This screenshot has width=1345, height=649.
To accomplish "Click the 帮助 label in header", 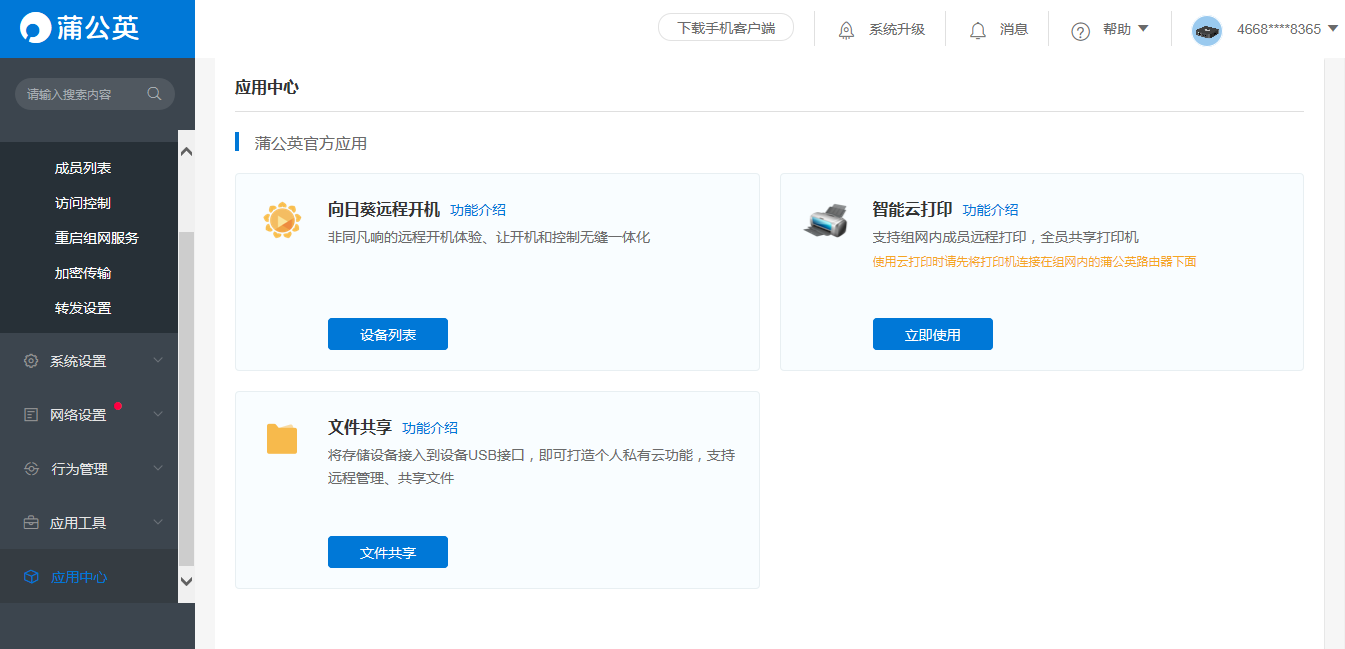I will click(1117, 30).
